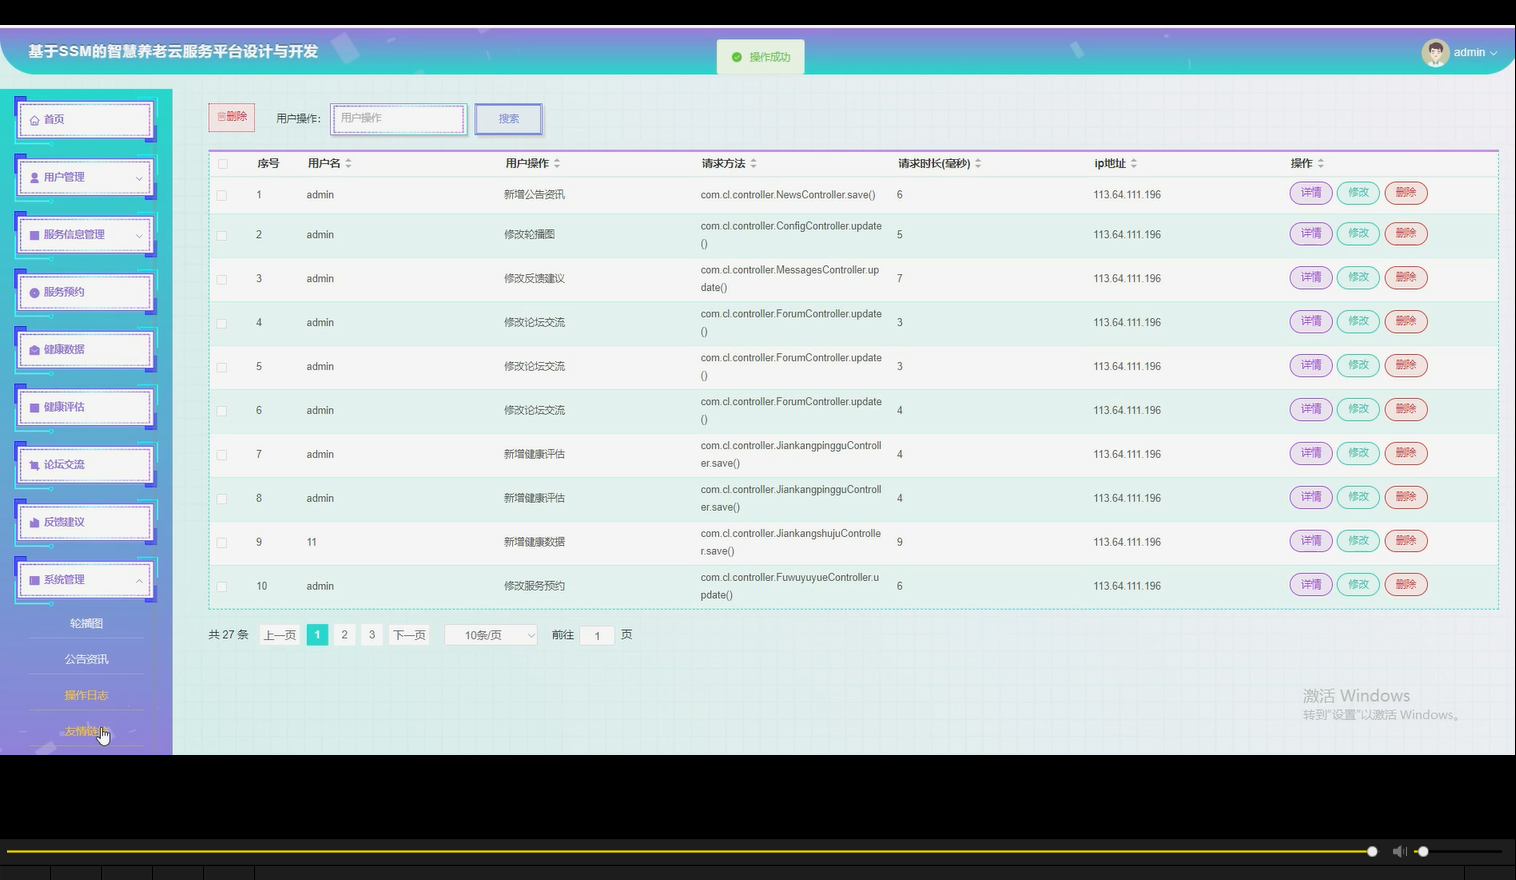Check the checkbox for row 3

[x=222, y=279]
